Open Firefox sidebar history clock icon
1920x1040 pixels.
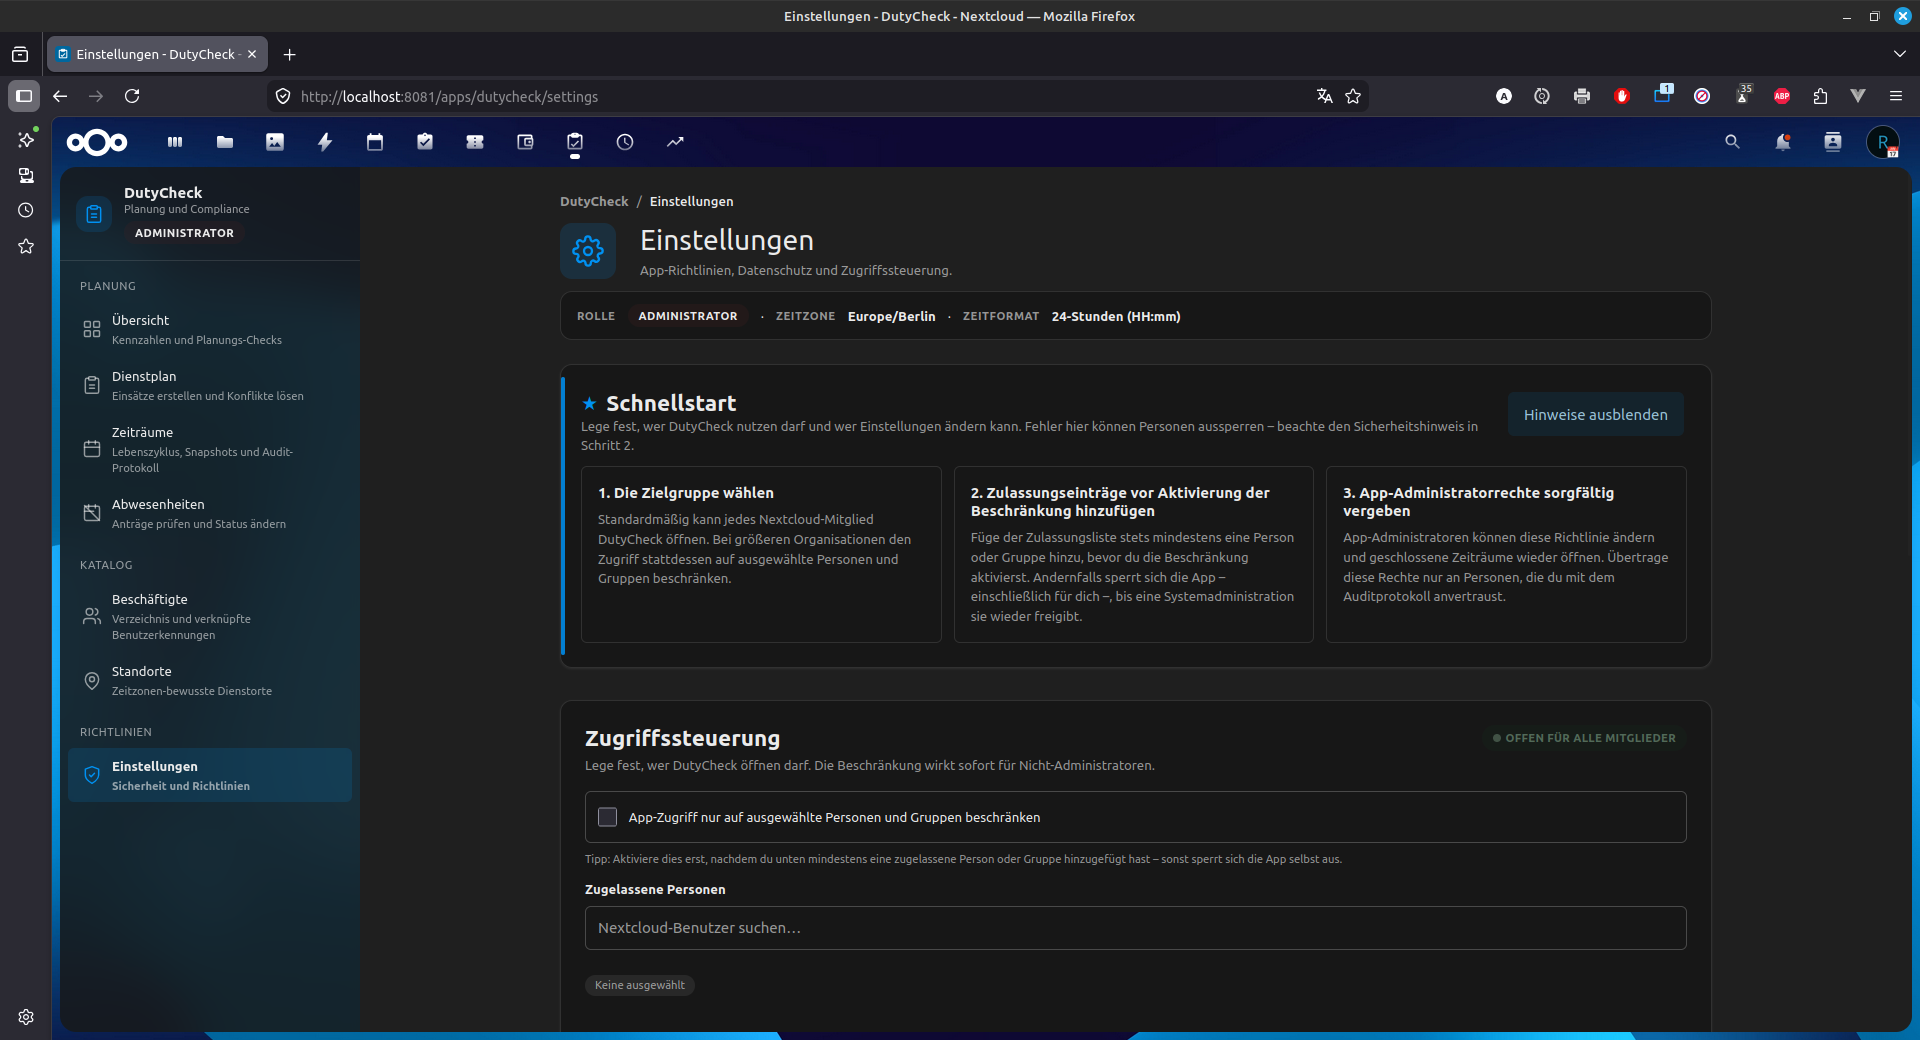click(x=26, y=210)
